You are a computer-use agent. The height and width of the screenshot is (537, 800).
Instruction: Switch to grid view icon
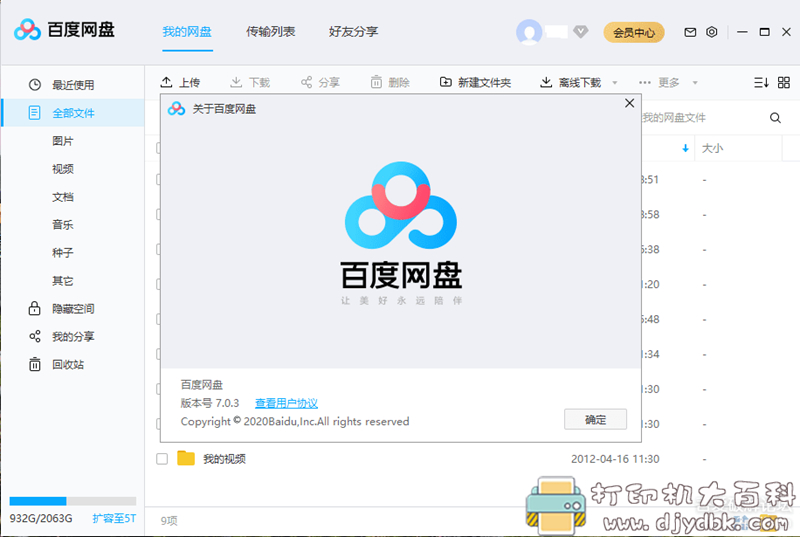pos(784,83)
